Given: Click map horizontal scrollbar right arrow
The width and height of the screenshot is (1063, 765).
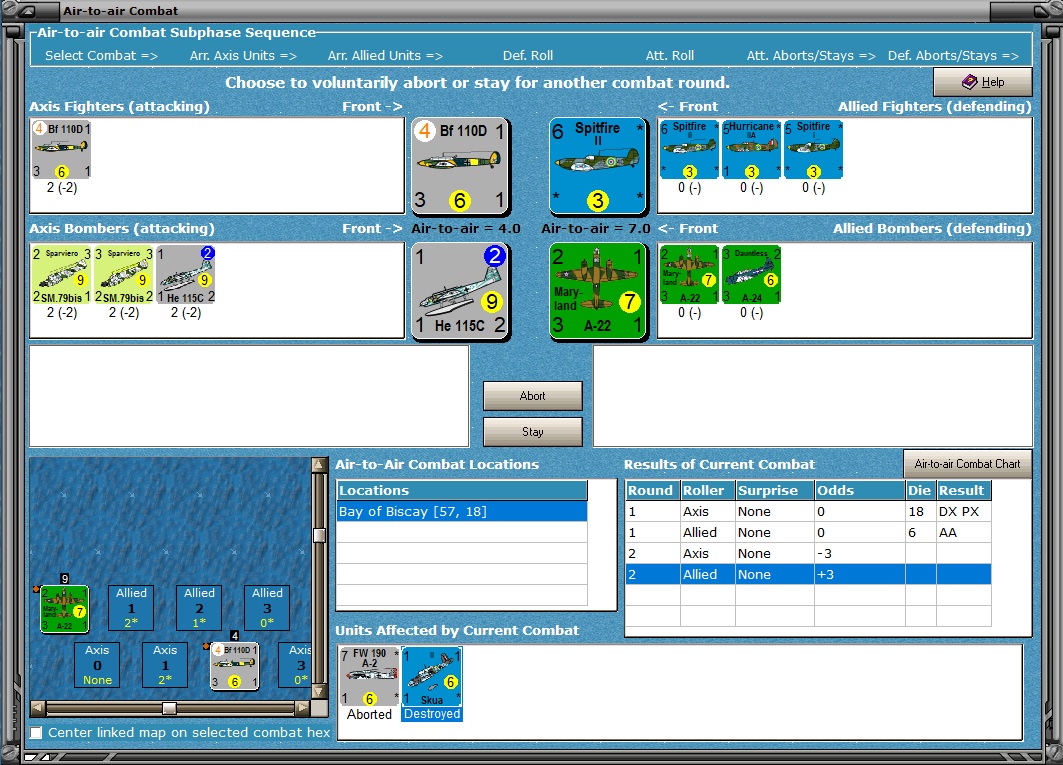Looking at the screenshot, I should (x=302, y=708).
